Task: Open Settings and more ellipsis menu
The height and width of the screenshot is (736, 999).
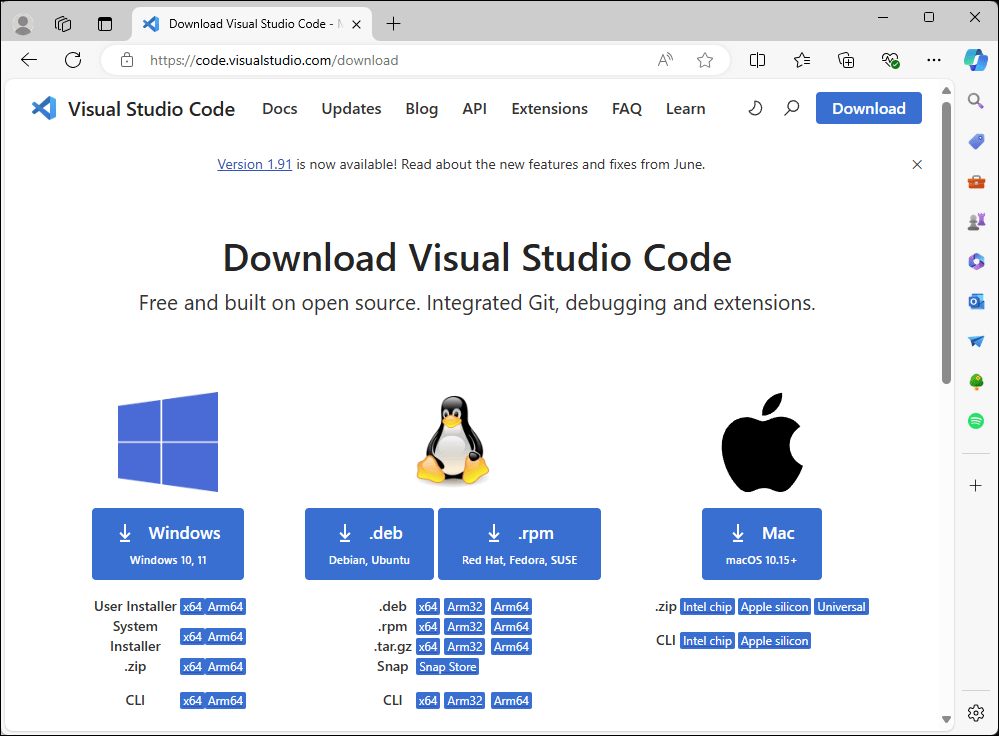Action: [x=934, y=60]
